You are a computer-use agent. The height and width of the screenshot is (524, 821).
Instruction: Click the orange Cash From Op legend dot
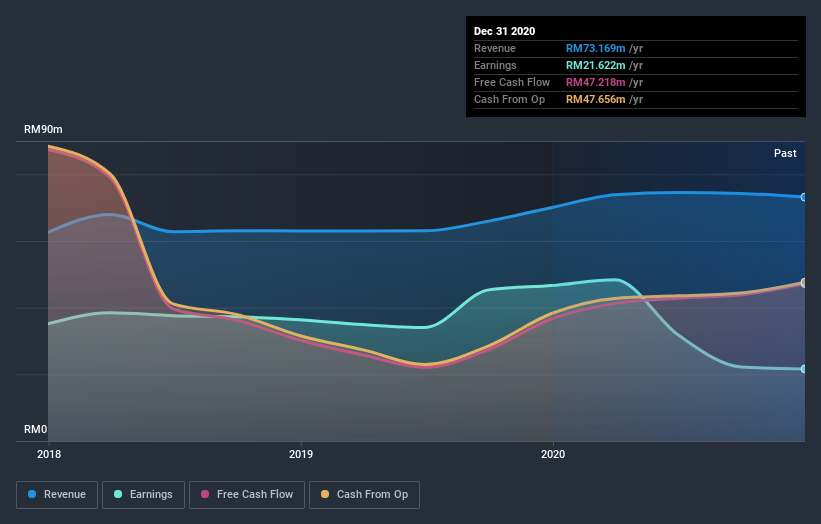click(x=325, y=494)
